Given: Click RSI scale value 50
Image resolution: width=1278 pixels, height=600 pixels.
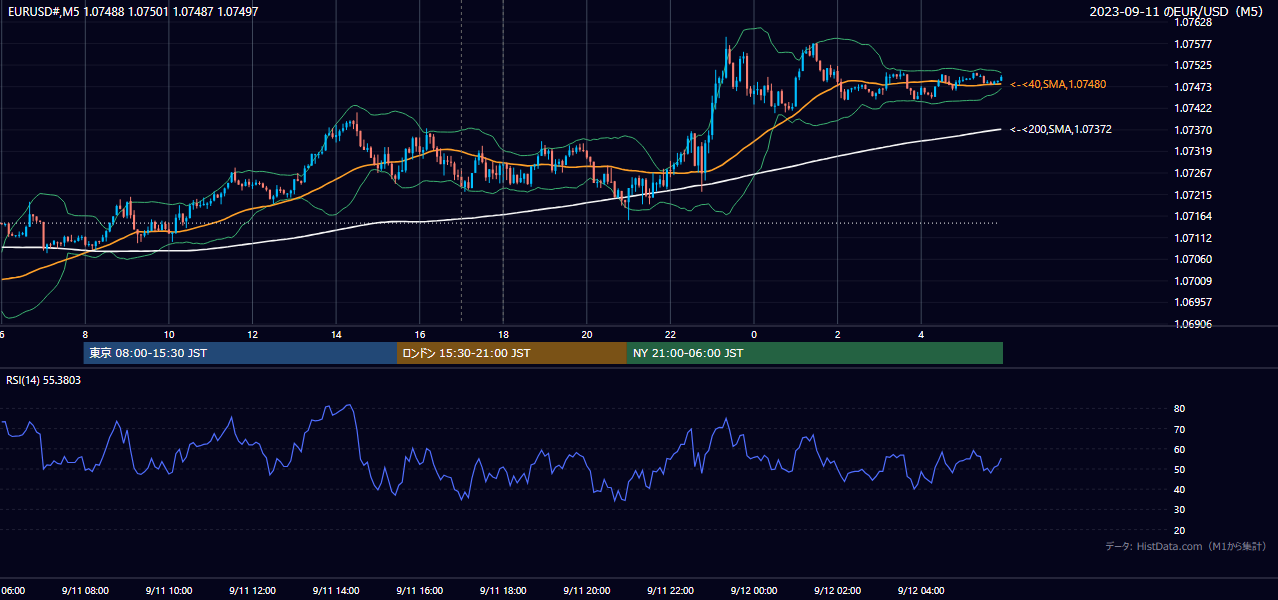Looking at the screenshot, I should (x=1180, y=469).
